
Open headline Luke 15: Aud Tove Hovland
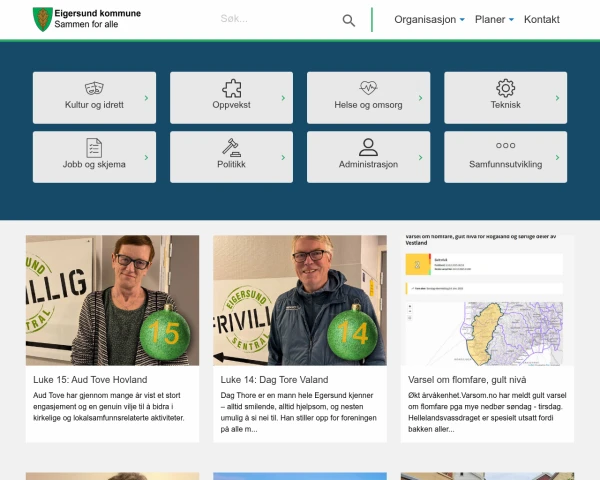click(x=90, y=380)
